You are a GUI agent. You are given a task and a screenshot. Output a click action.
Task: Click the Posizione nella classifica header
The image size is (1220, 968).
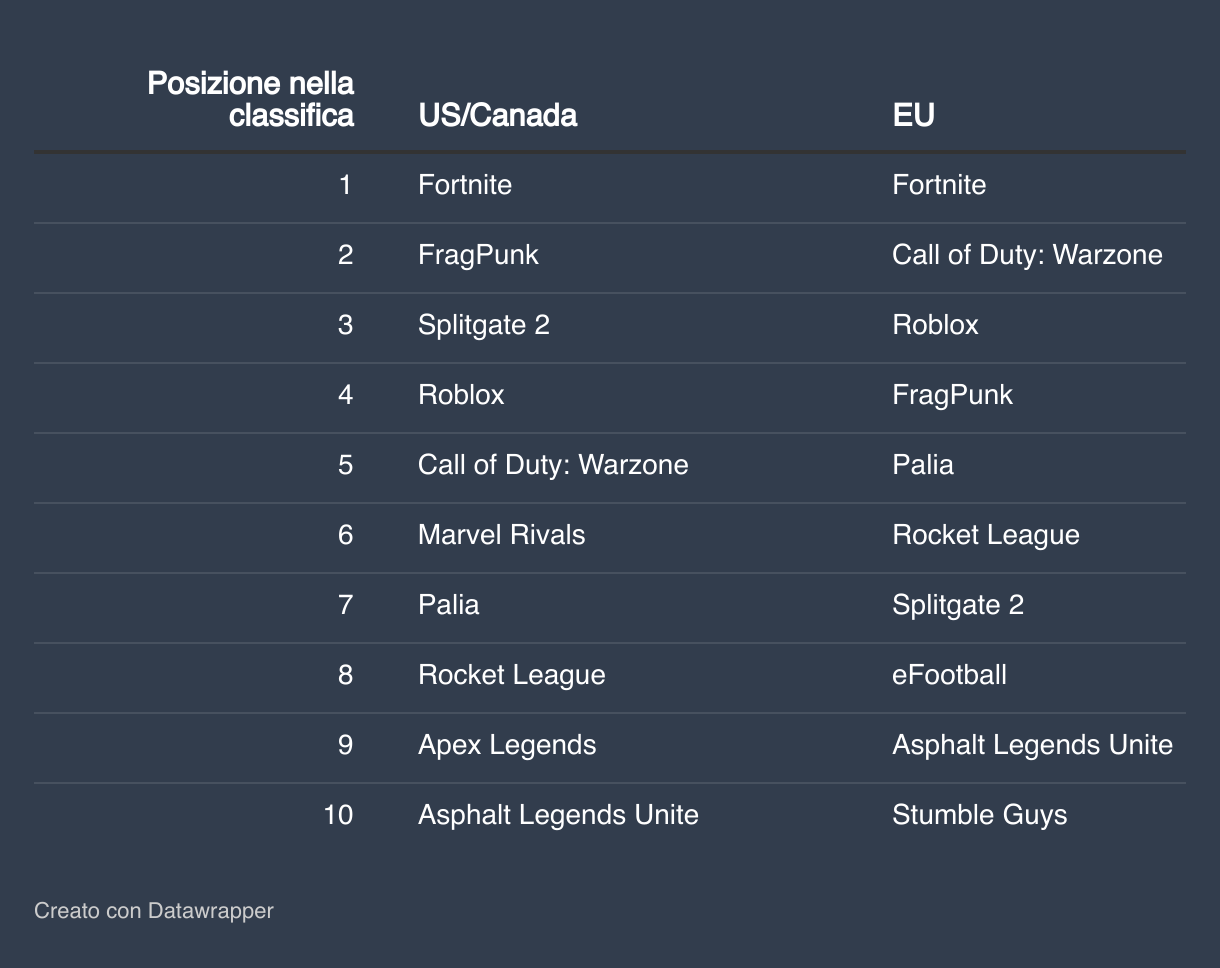click(x=250, y=99)
